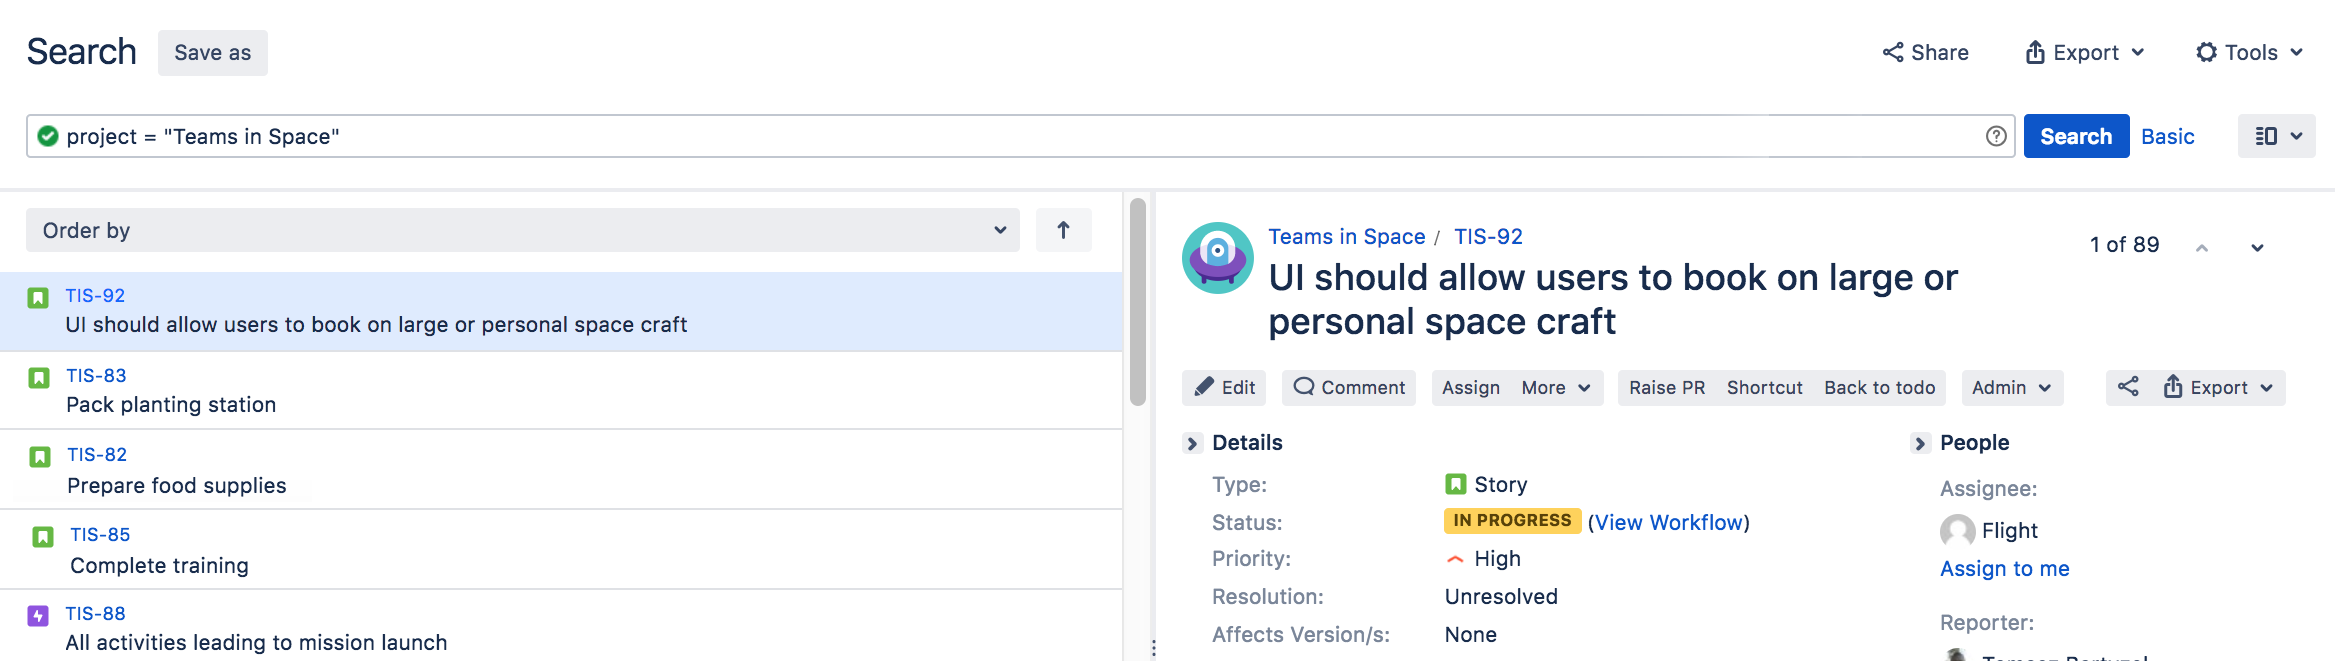Click the High priority arrow icon

1456,559
